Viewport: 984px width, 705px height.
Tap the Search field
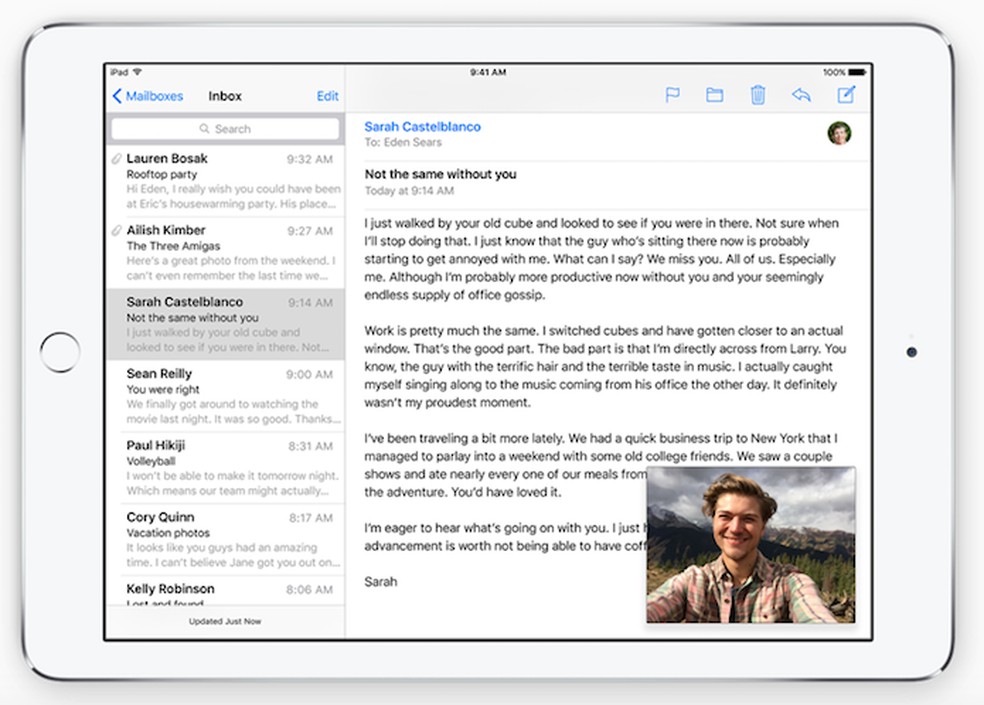point(225,128)
